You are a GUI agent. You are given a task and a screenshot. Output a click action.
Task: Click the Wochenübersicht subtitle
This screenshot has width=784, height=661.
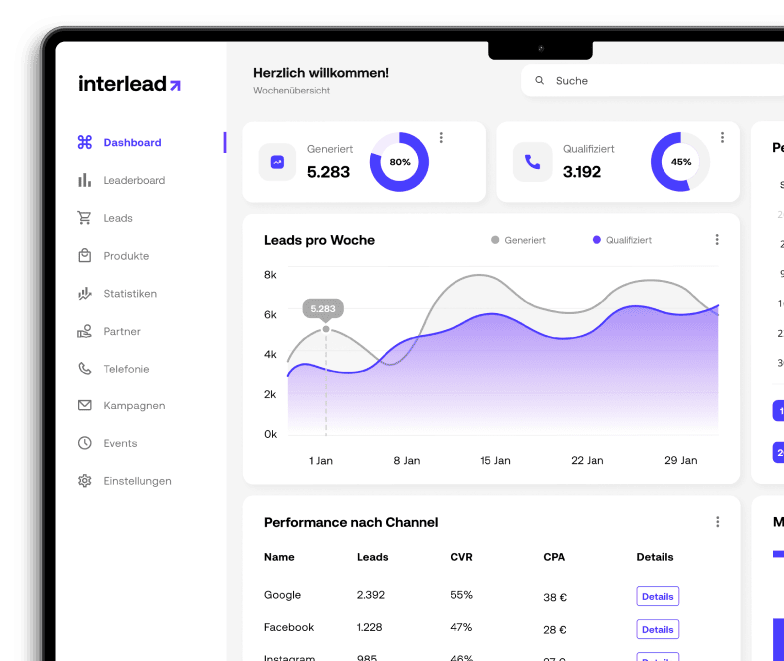pyautogui.click(x=291, y=90)
